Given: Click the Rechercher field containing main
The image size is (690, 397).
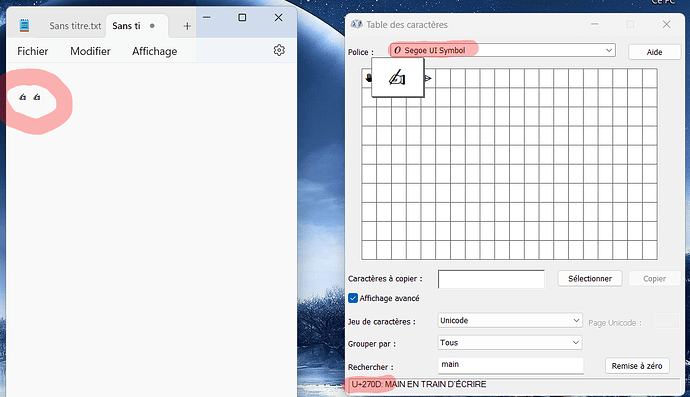Looking at the screenshot, I should (x=510, y=365).
